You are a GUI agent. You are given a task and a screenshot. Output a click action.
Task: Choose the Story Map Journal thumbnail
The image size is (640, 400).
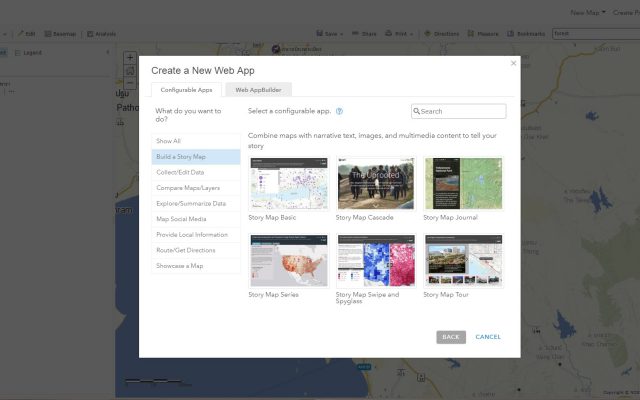pos(463,184)
